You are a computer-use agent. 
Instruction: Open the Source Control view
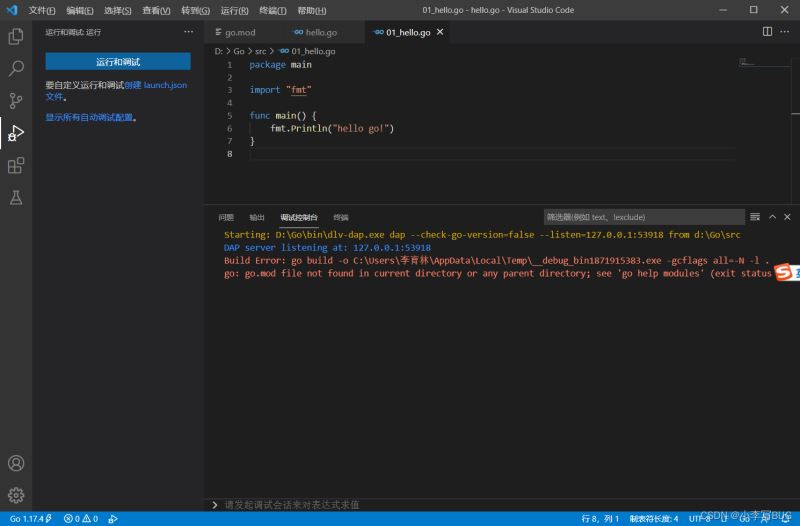pos(16,101)
